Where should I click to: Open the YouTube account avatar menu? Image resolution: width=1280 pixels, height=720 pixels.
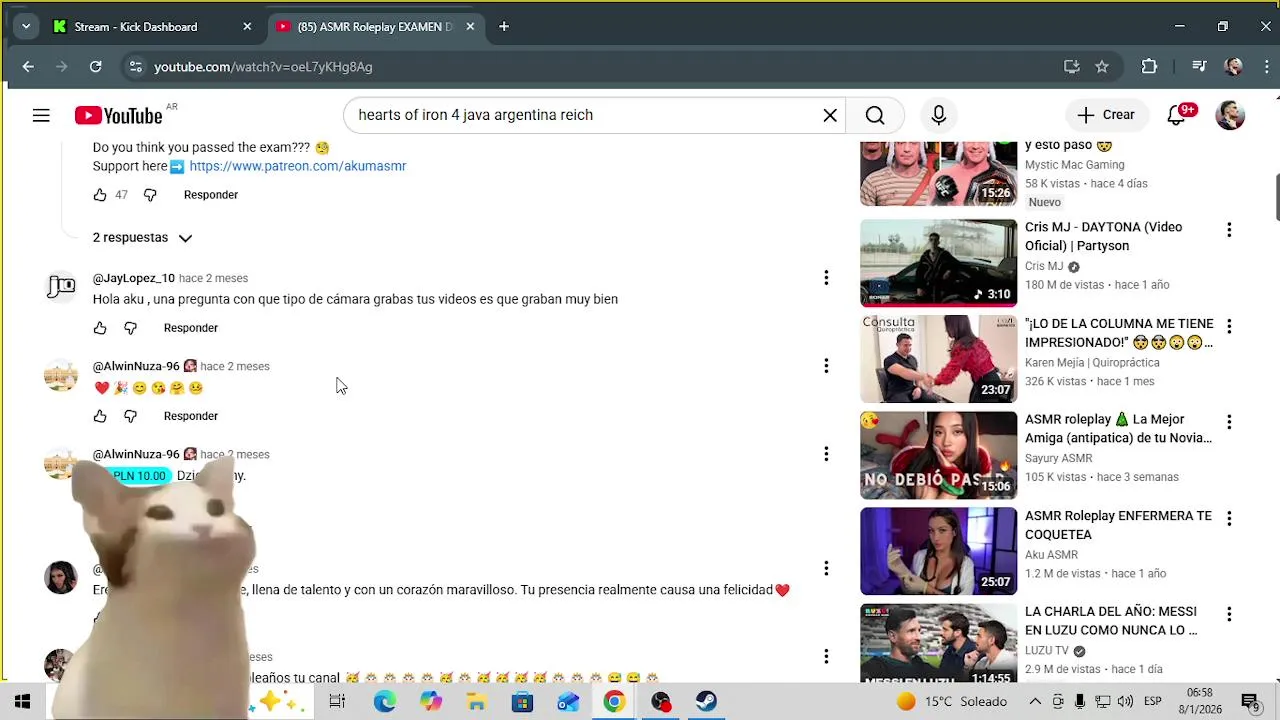(x=1230, y=115)
